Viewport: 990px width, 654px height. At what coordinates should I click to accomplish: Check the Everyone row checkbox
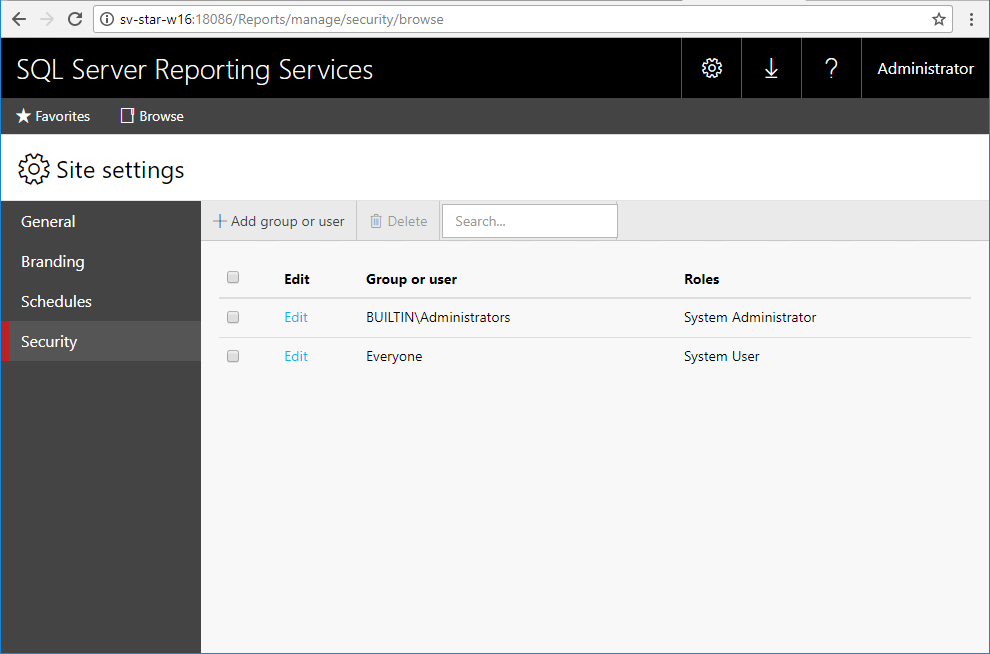[233, 356]
